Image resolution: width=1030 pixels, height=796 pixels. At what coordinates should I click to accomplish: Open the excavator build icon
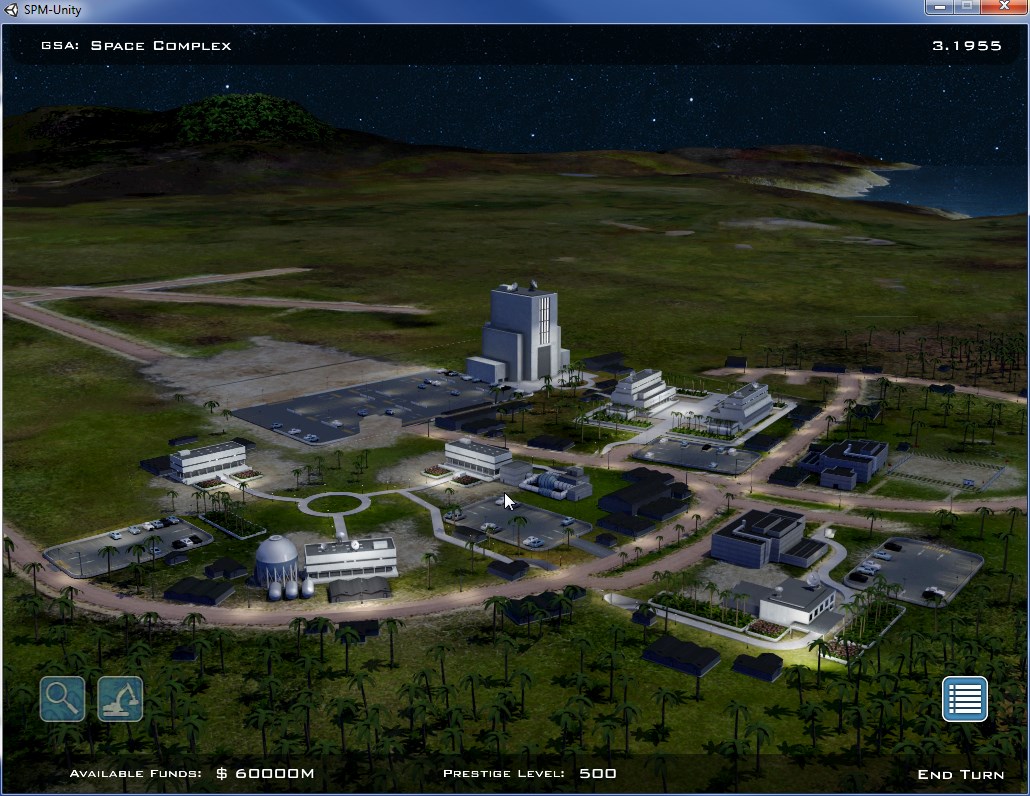tap(120, 699)
